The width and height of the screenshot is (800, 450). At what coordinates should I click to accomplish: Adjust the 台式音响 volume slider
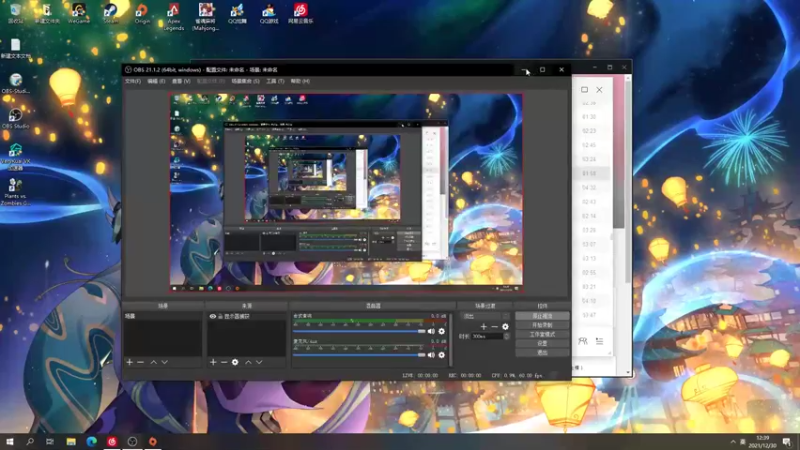click(359, 331)
